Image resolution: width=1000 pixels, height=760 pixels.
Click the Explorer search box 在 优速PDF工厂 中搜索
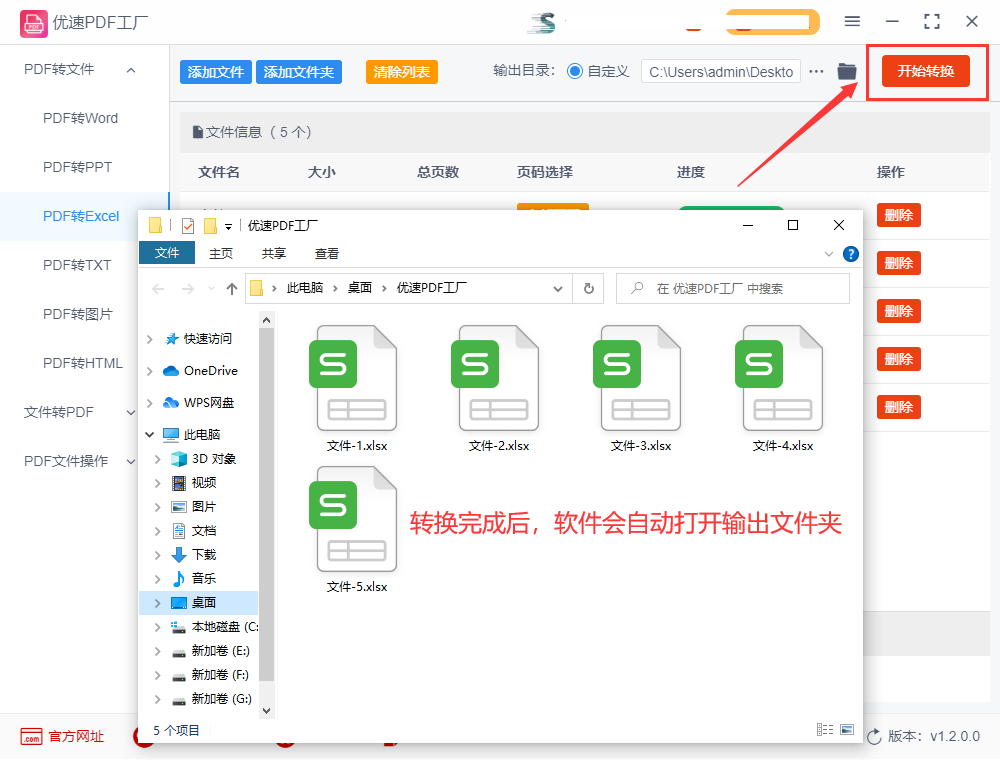[733, 289]
